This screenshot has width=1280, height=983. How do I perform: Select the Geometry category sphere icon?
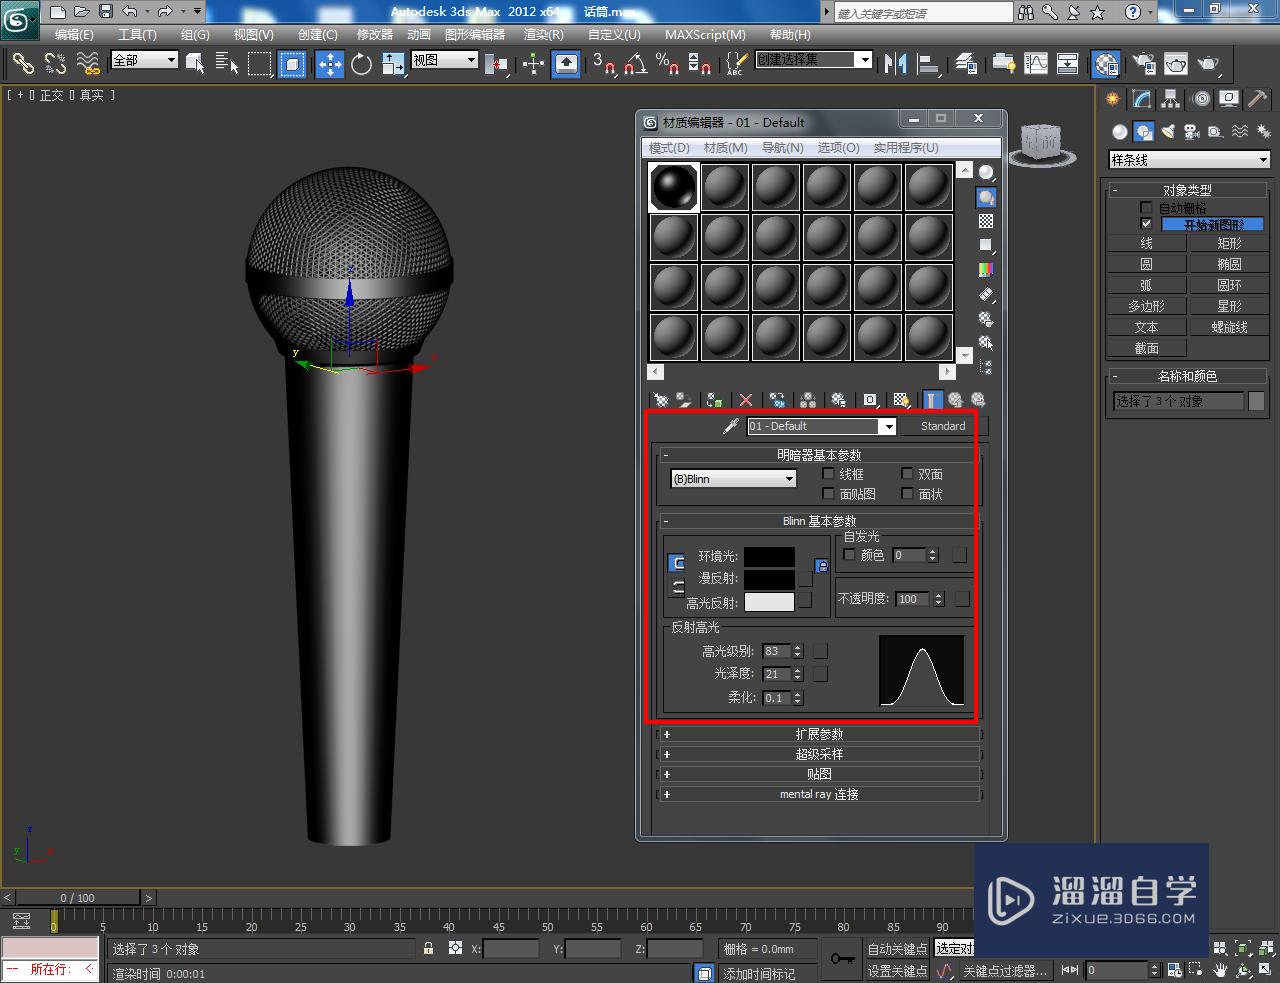[x=1120, y=131]
